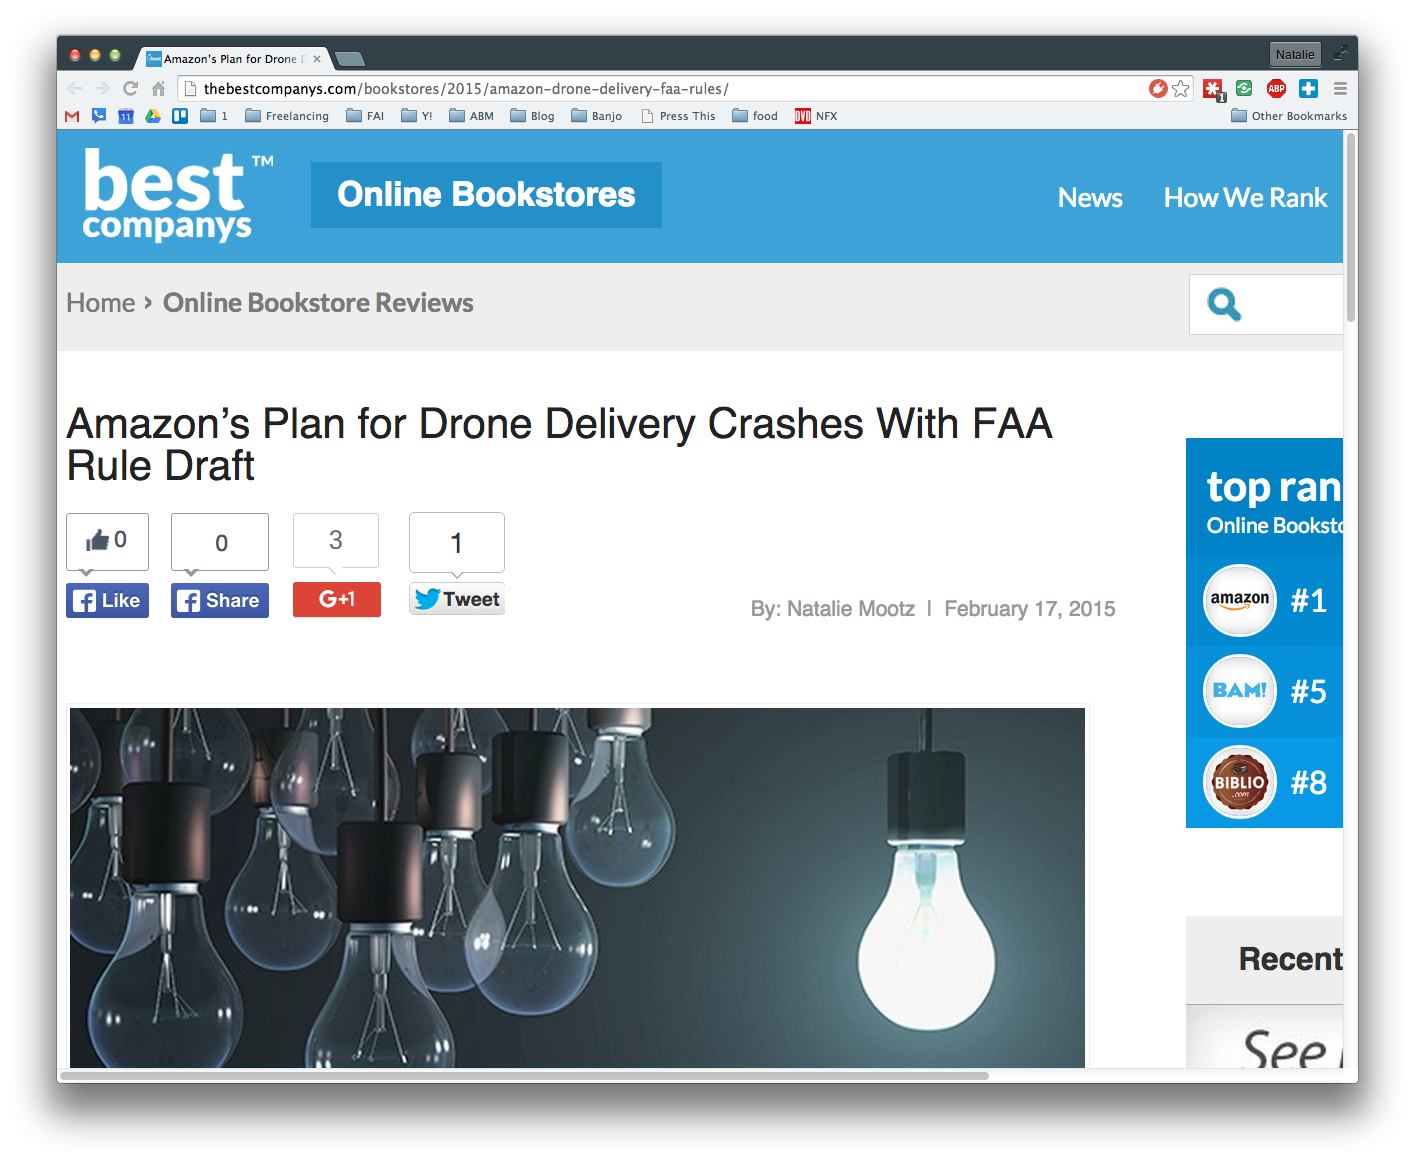1415x1162 pixels.
Task: Enter fullscreen with the arrows icon
Action: [x=1340, y=54]
